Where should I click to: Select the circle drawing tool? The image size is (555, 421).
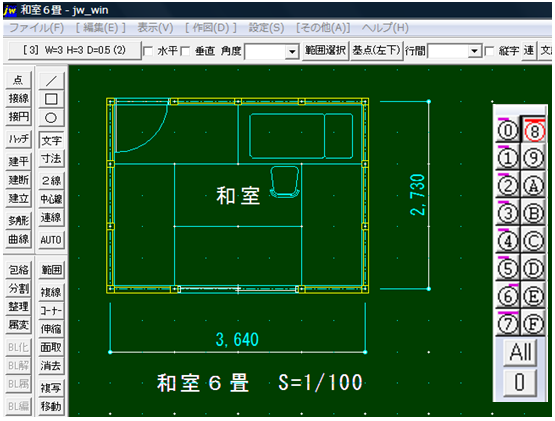pyautogui.click(x=51, y=118)
